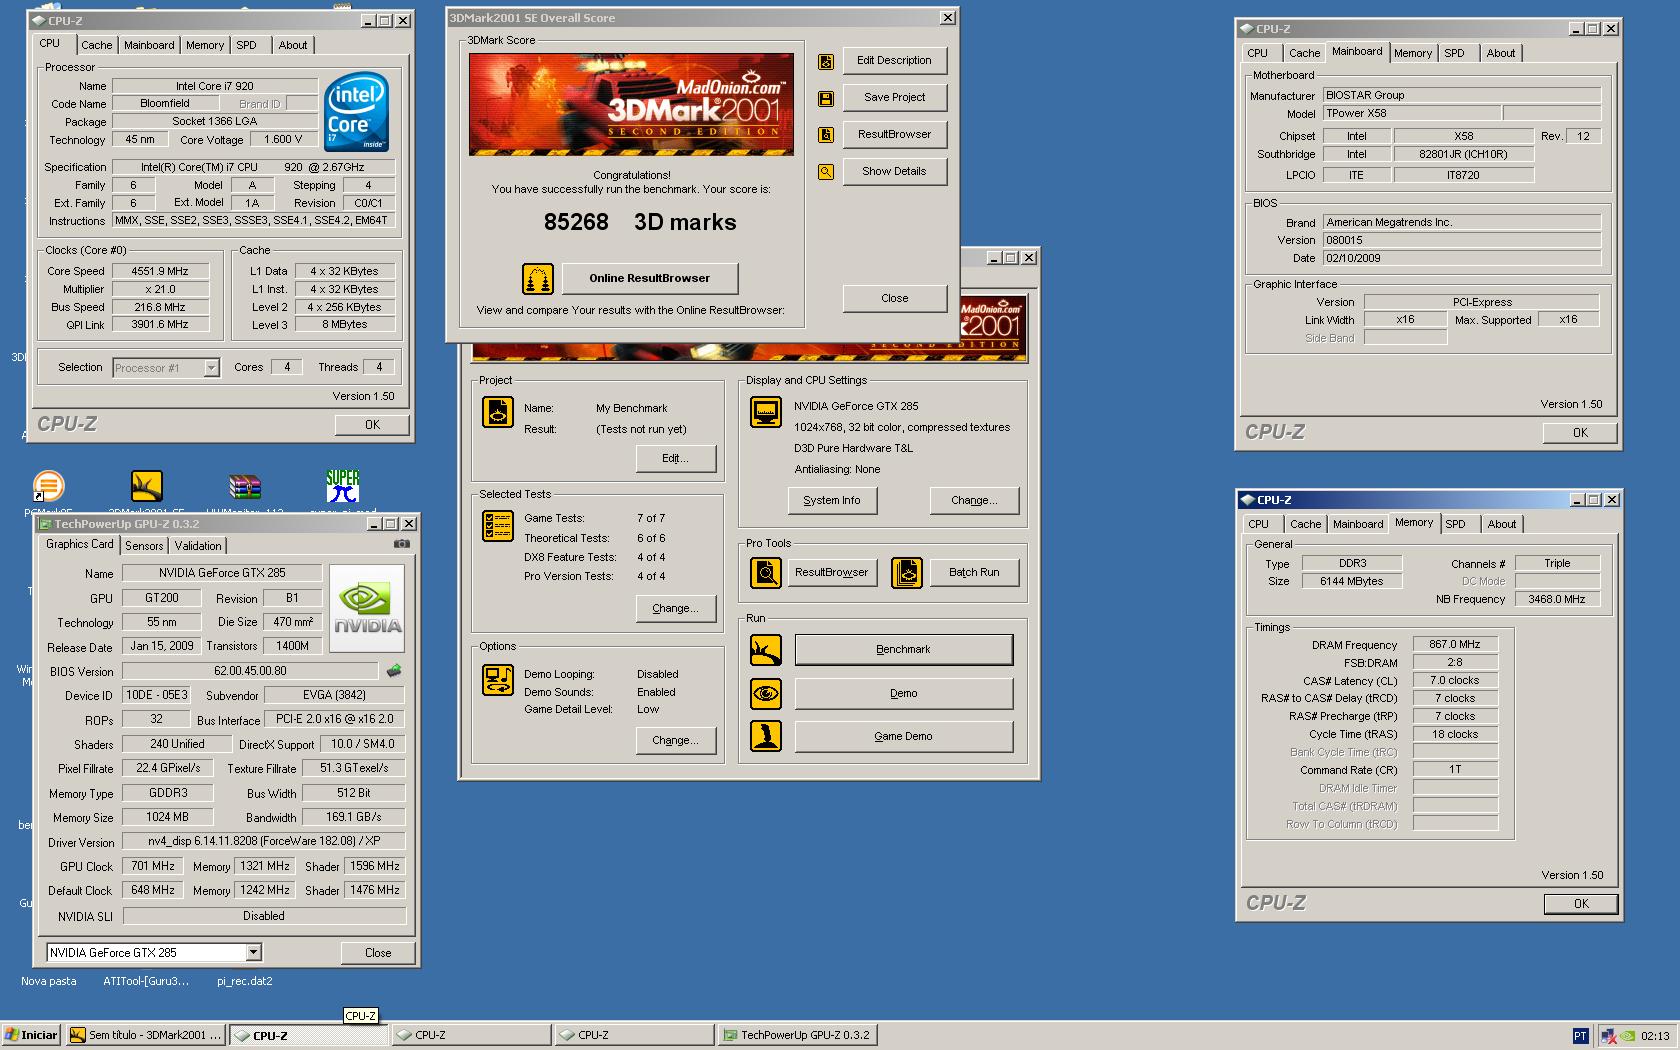Click the Batch Run icon
The image size is (1680, 1050).
pos(907,573)
